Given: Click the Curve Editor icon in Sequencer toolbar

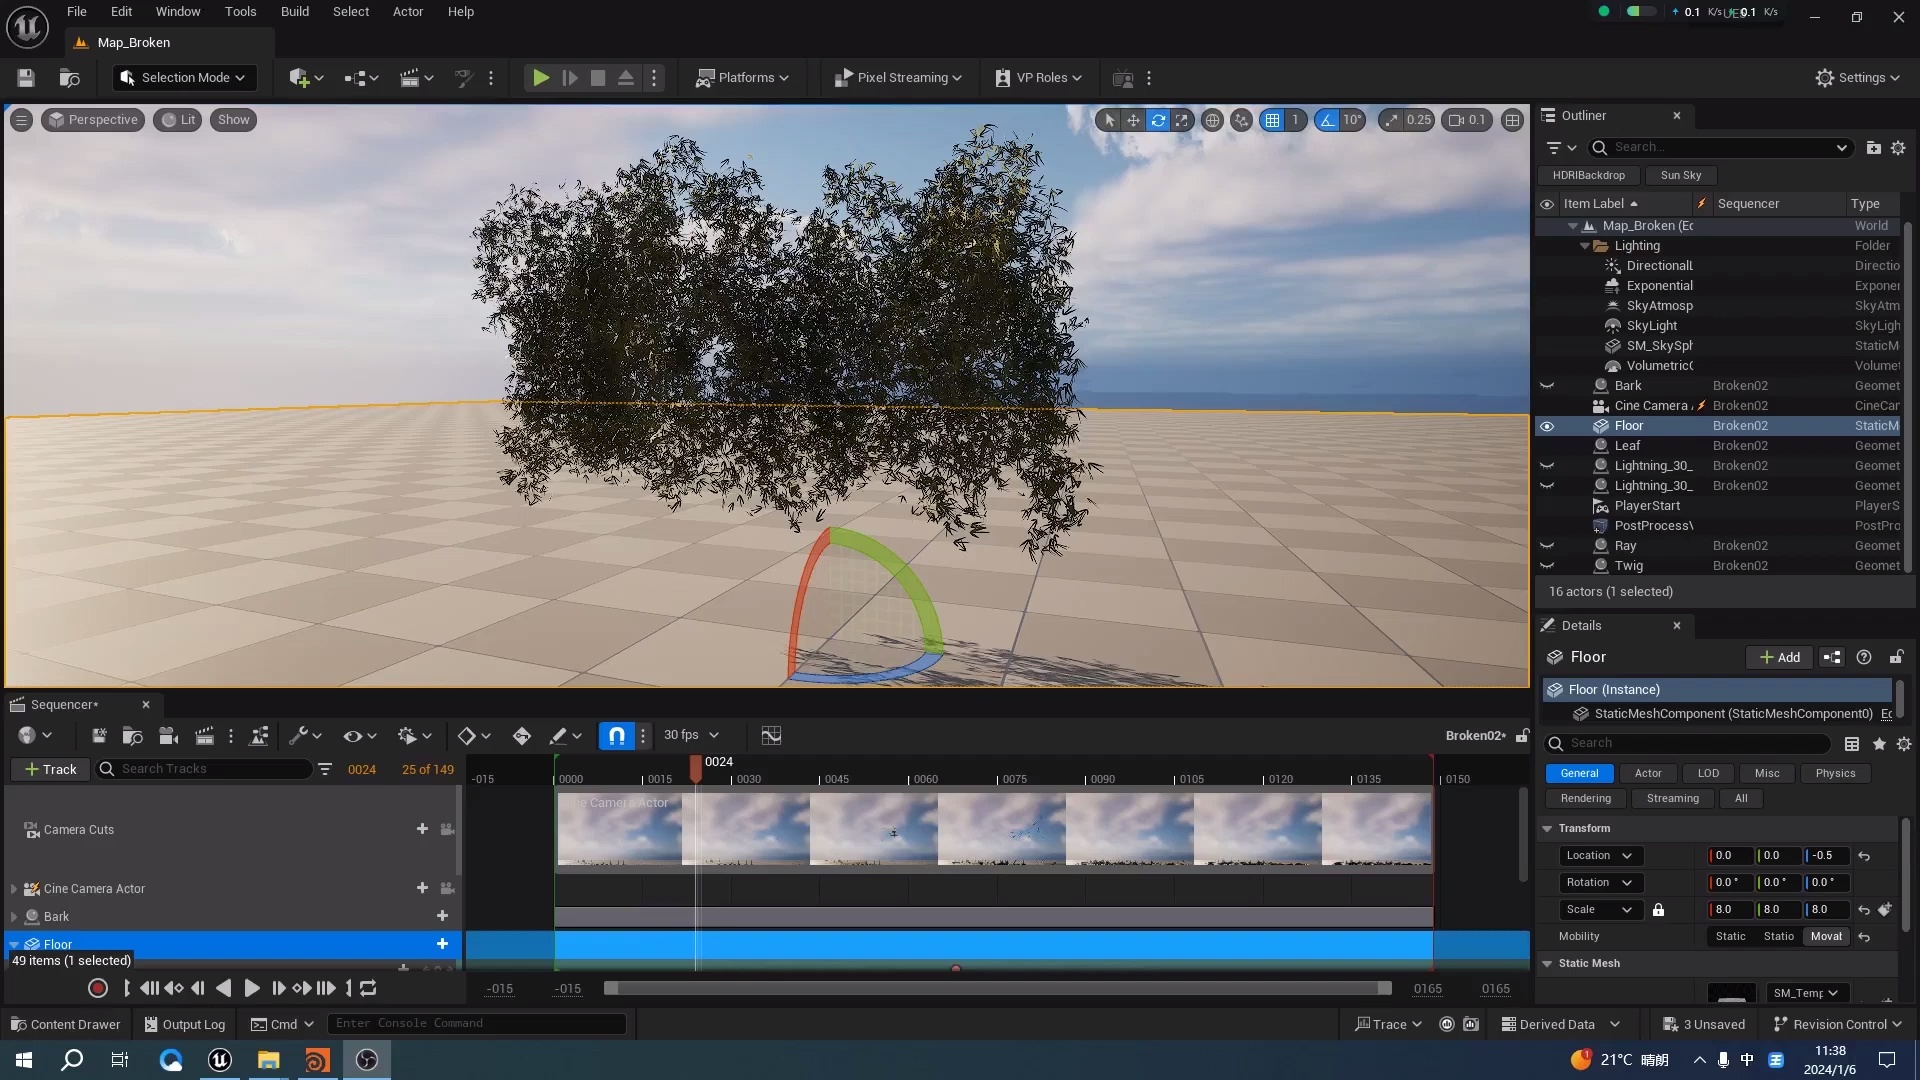Looking at the screenshot, I should click(x=771, y=735).
